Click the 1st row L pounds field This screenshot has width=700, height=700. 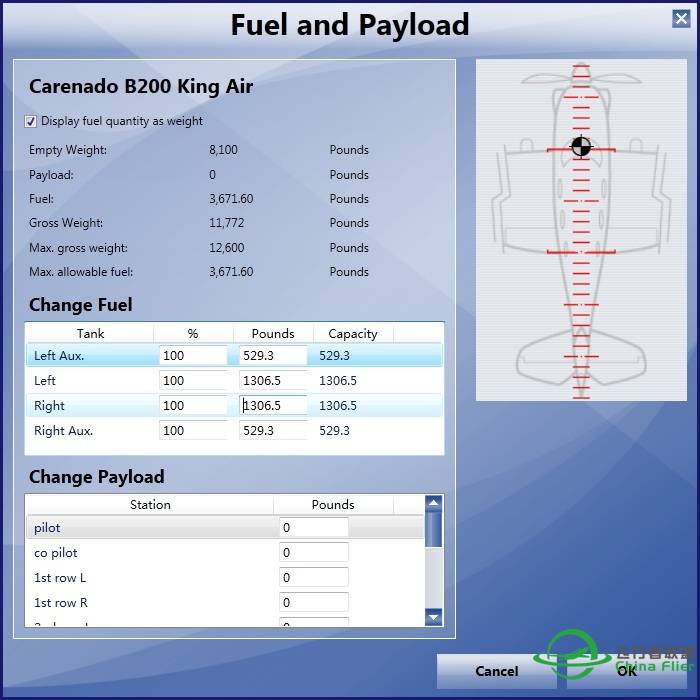[x=313, y=577]
